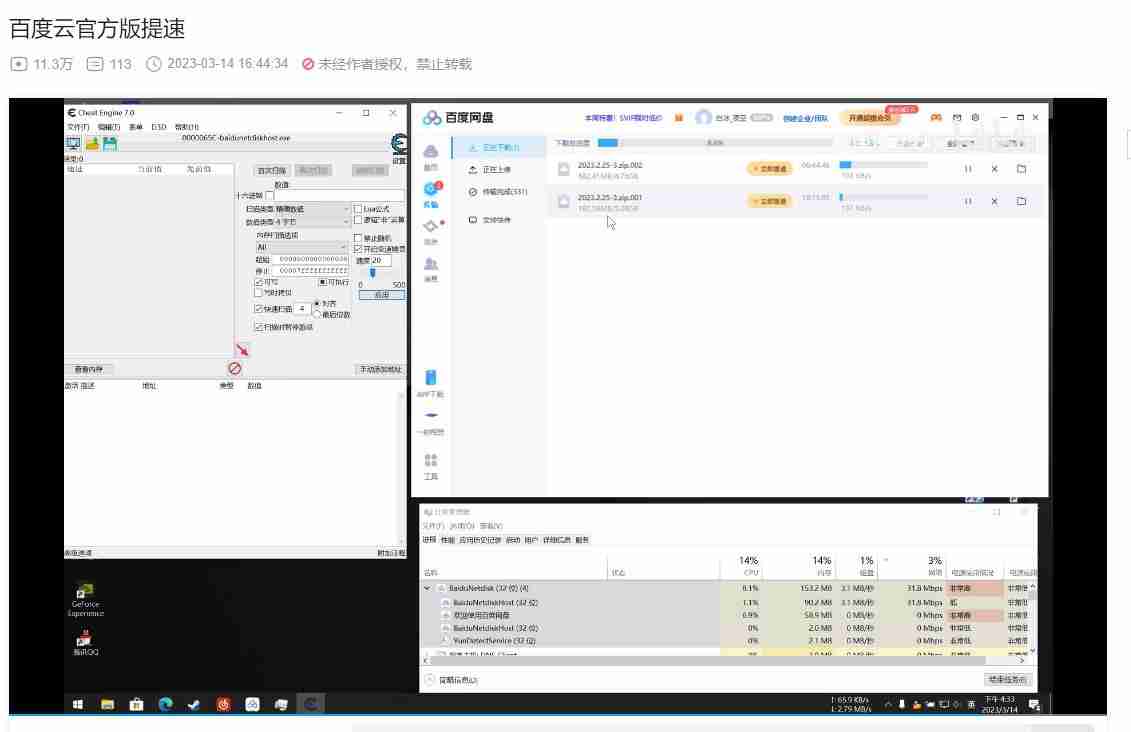Viewport: 1131px width, 732px height.
Task: Open File Explorer from taskbar
Action: [x=107, y=705]
